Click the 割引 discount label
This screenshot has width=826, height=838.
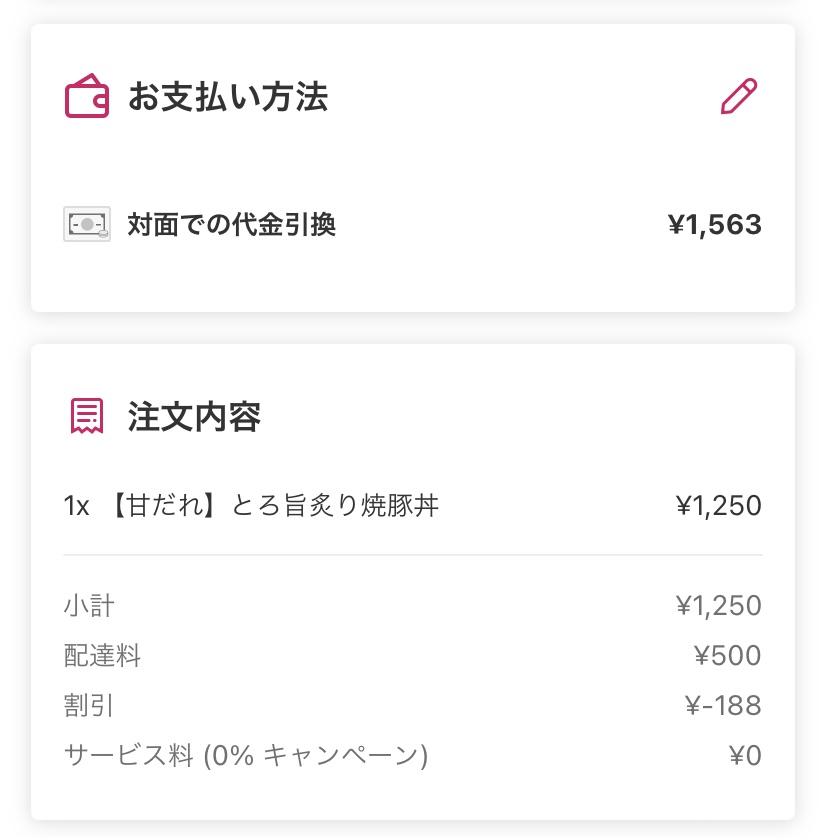pos(89,705)
